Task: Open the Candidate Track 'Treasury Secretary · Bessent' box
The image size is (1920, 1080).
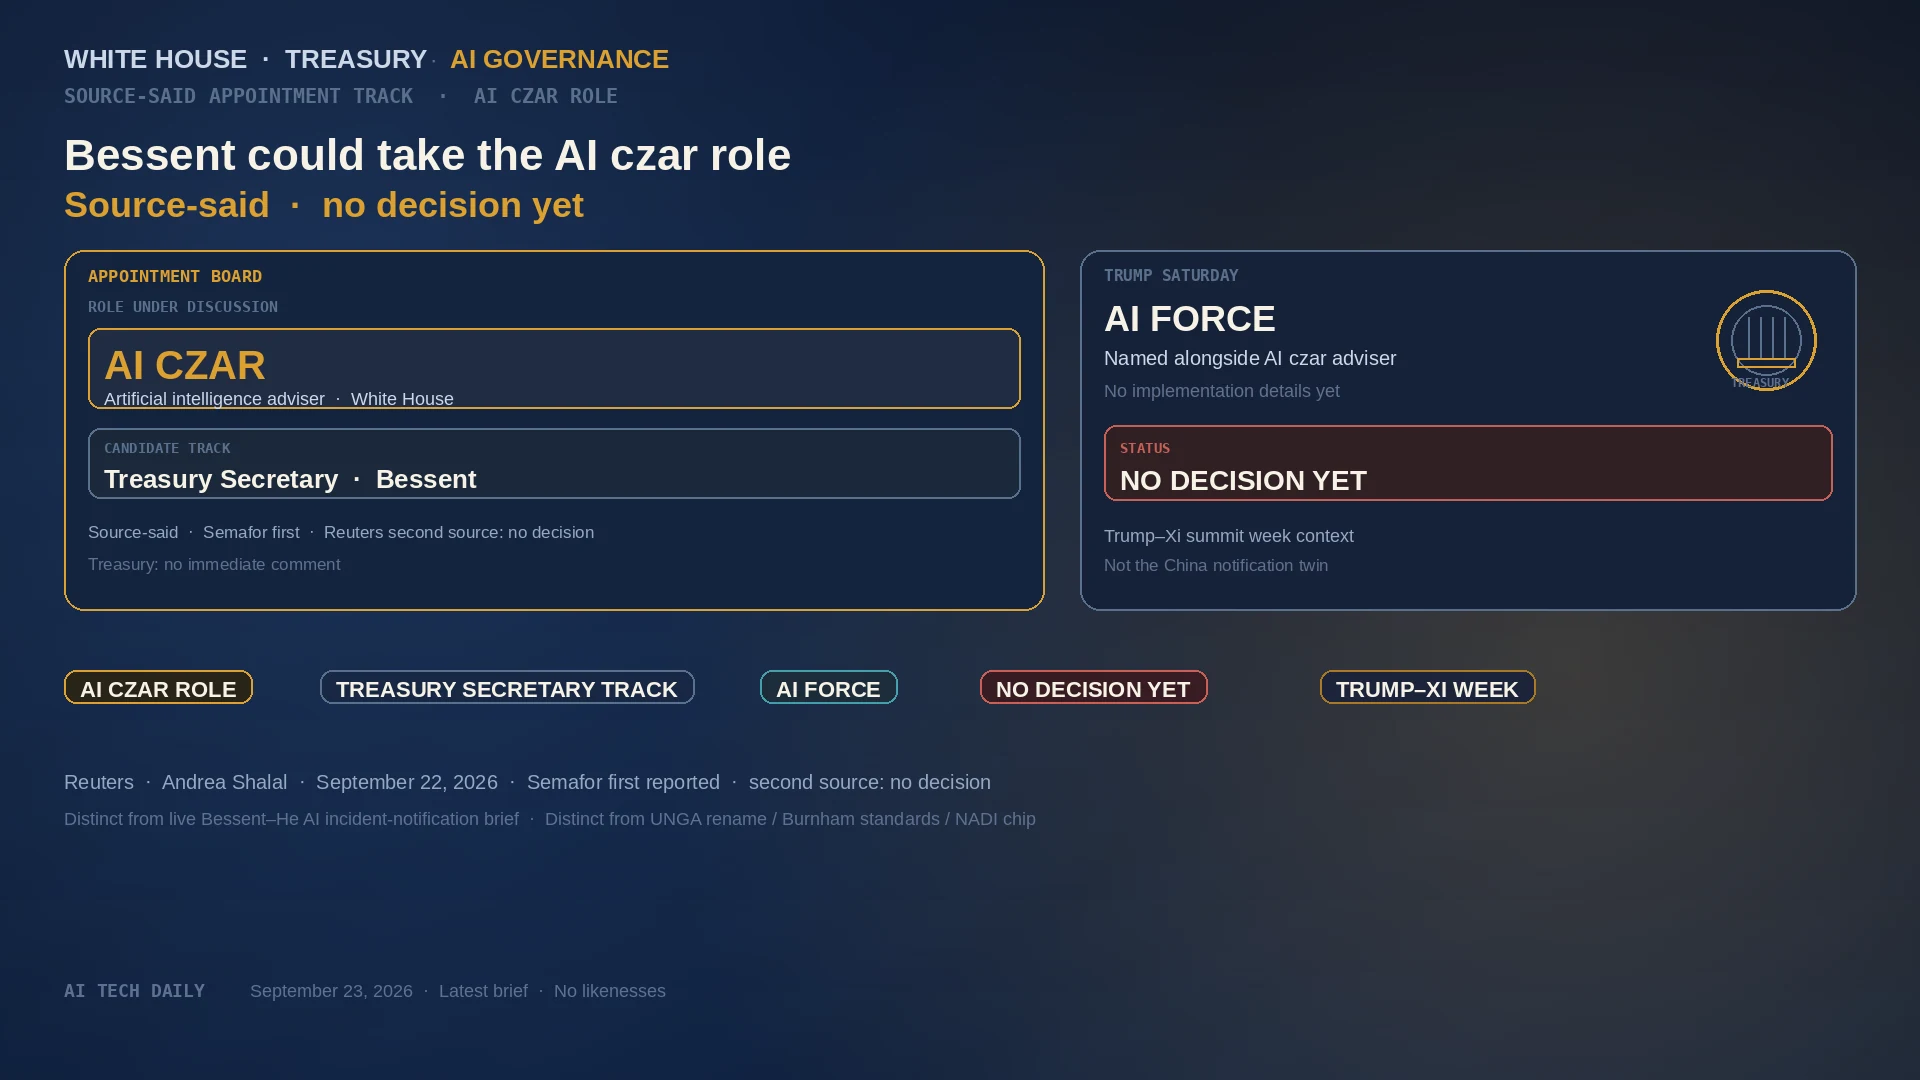Action: (554, 464)
